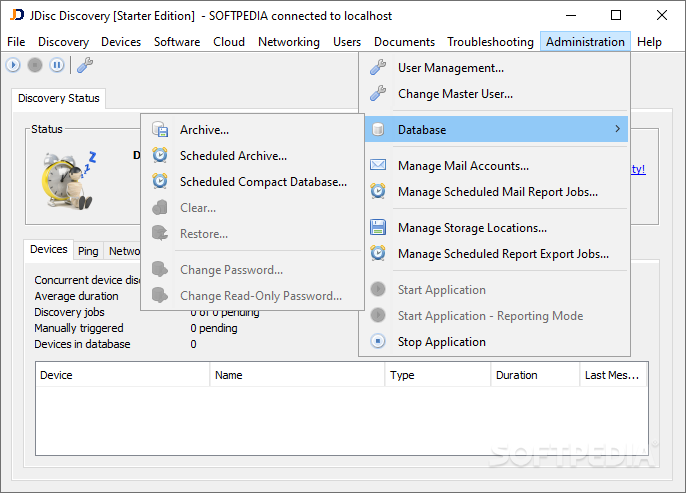Open the Documents menu
The image size is (686, 493).
404,42
